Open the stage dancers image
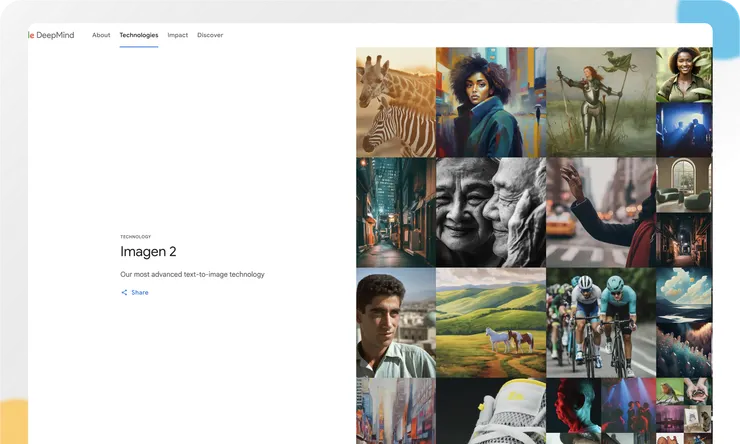 tap(628, 405)
